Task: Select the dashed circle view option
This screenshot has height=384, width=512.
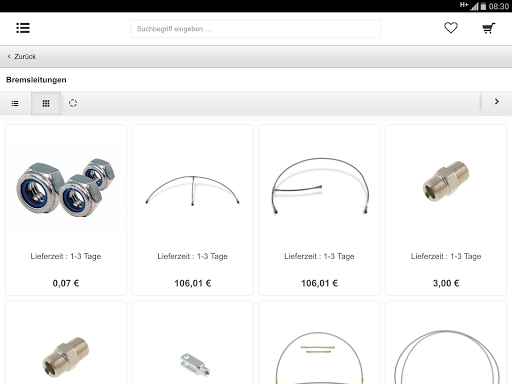Action: (73, 103)
